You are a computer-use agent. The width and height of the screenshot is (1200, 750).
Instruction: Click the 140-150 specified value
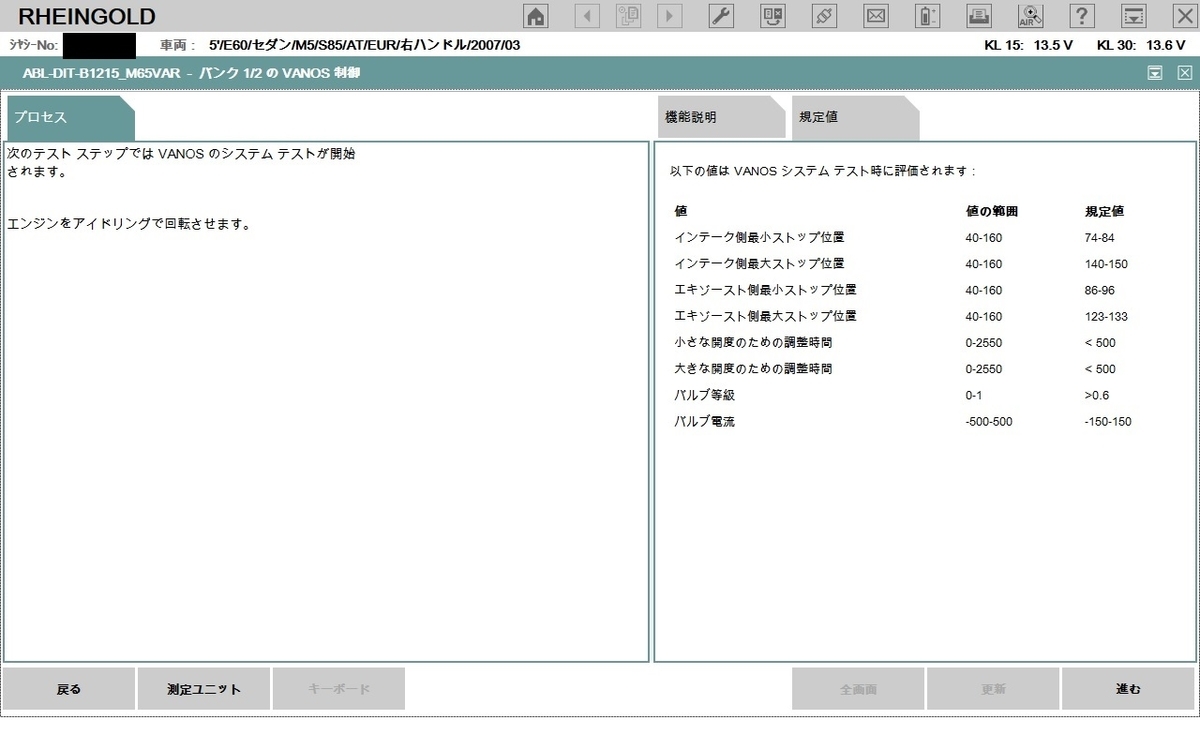tap(1106, 264)
